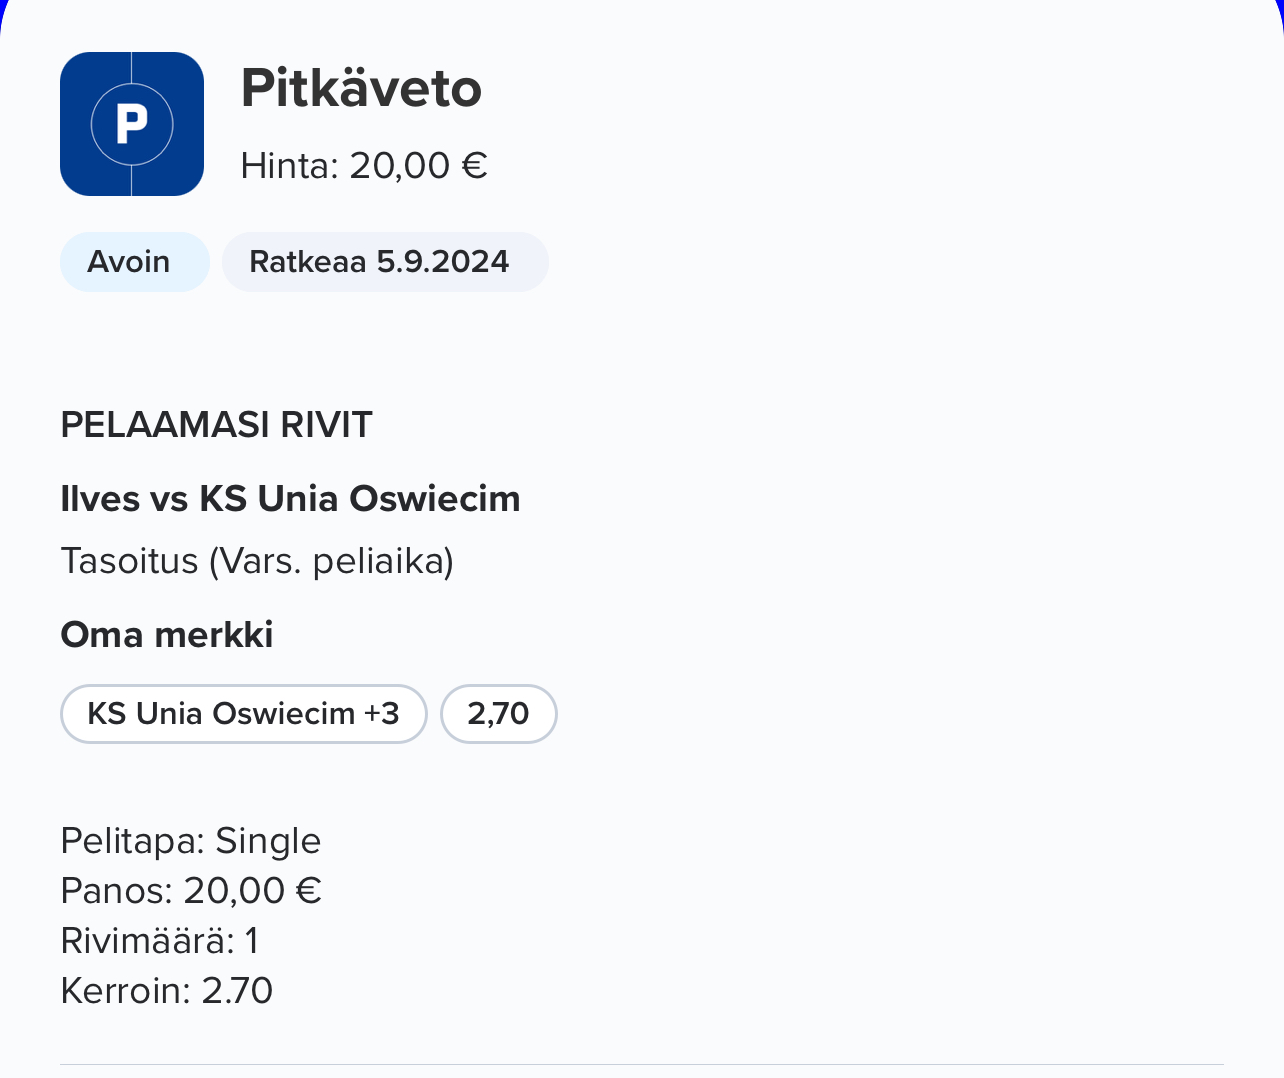The width and height of the screenshot is (1284, 1078).
Task: Click the horizontal divider below Kerroin
Action: tap(642, 1064)
